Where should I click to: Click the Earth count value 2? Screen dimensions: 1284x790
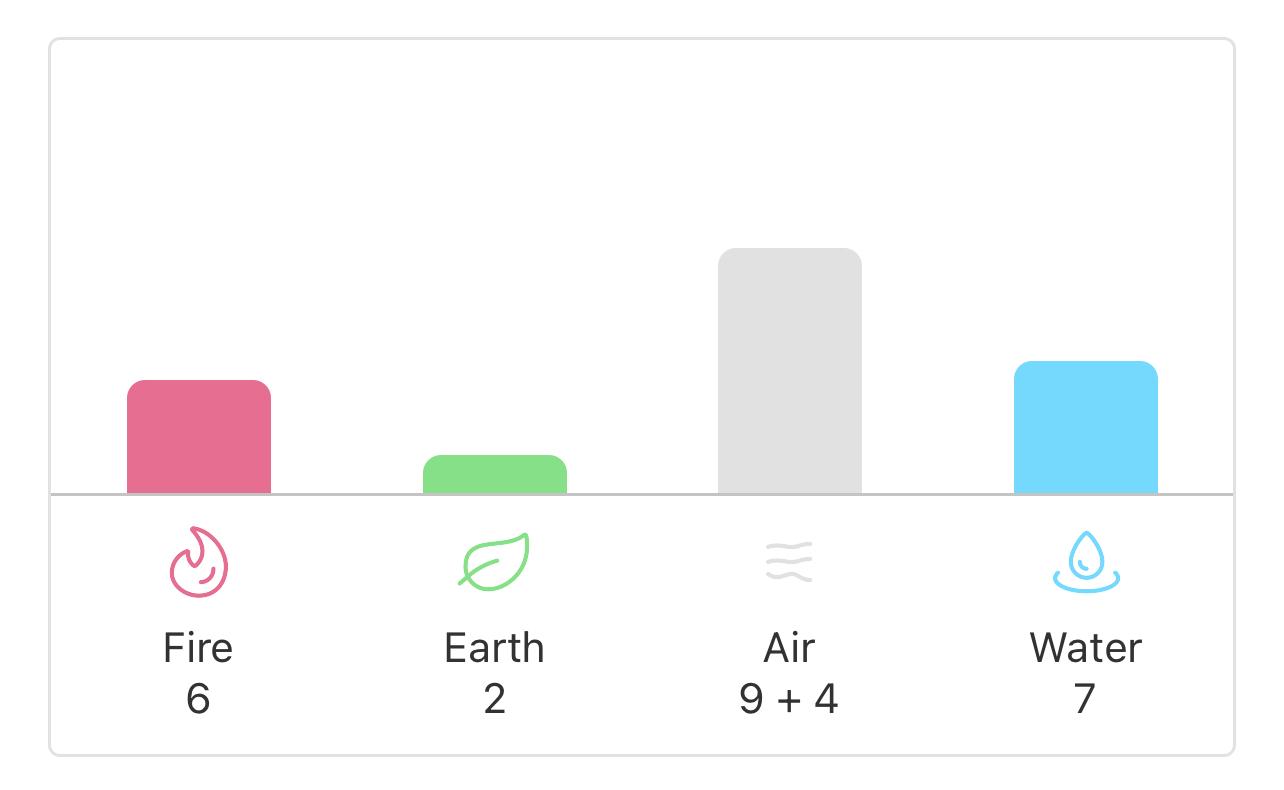coord(494,698)
